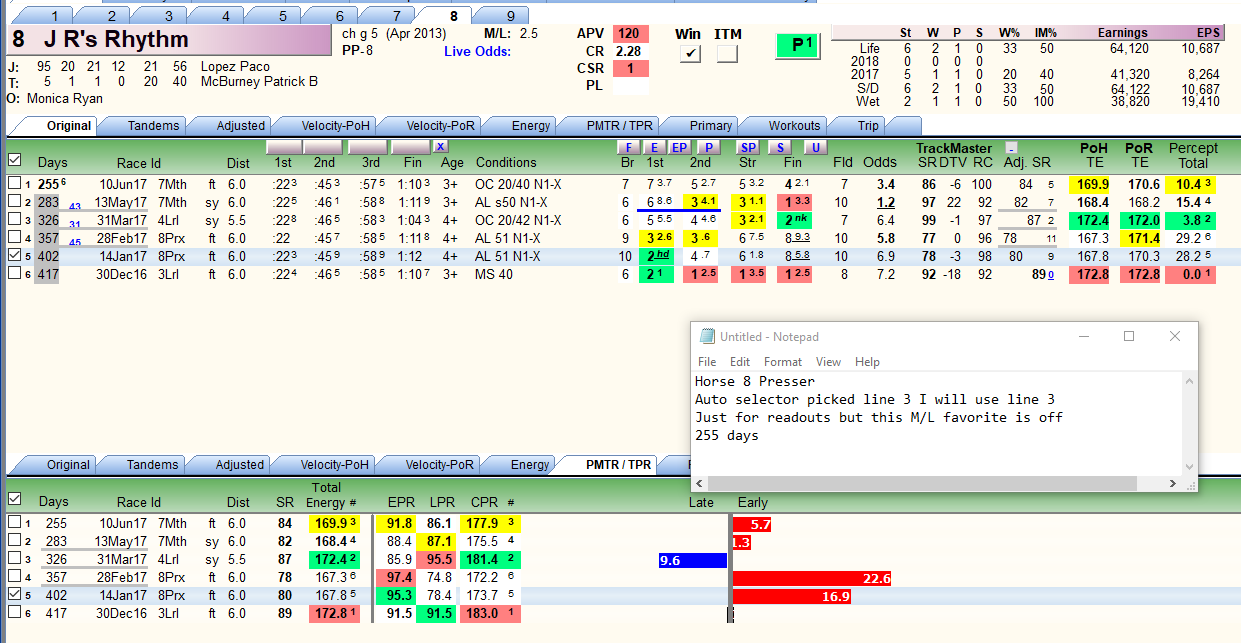
Task: Switch to horse tab 5
Action: coord(283,16)
